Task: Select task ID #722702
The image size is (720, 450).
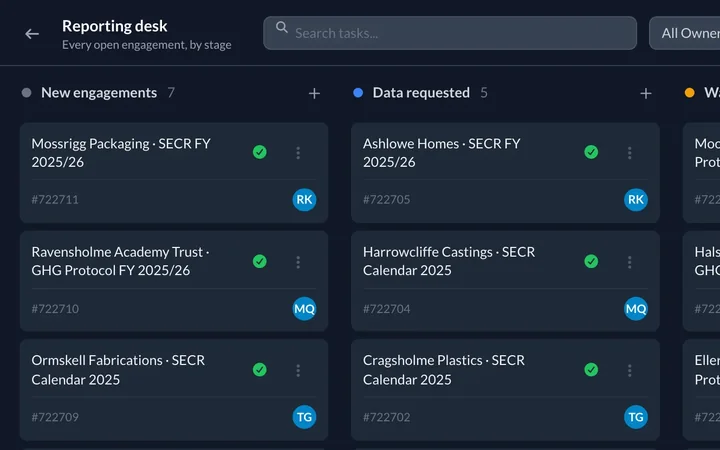Action: pos(387,417)
